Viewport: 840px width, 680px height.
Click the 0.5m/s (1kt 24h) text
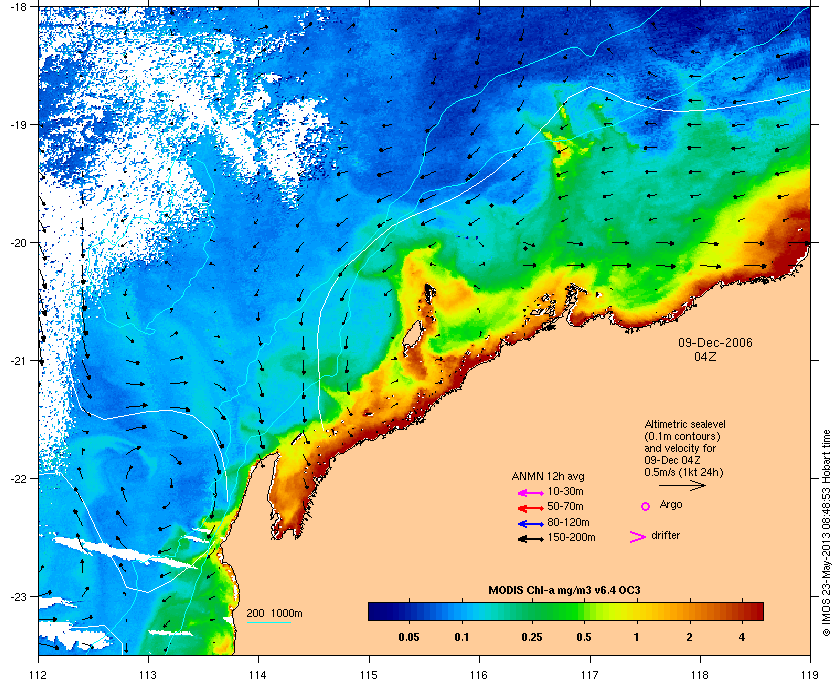click(684, 473)
